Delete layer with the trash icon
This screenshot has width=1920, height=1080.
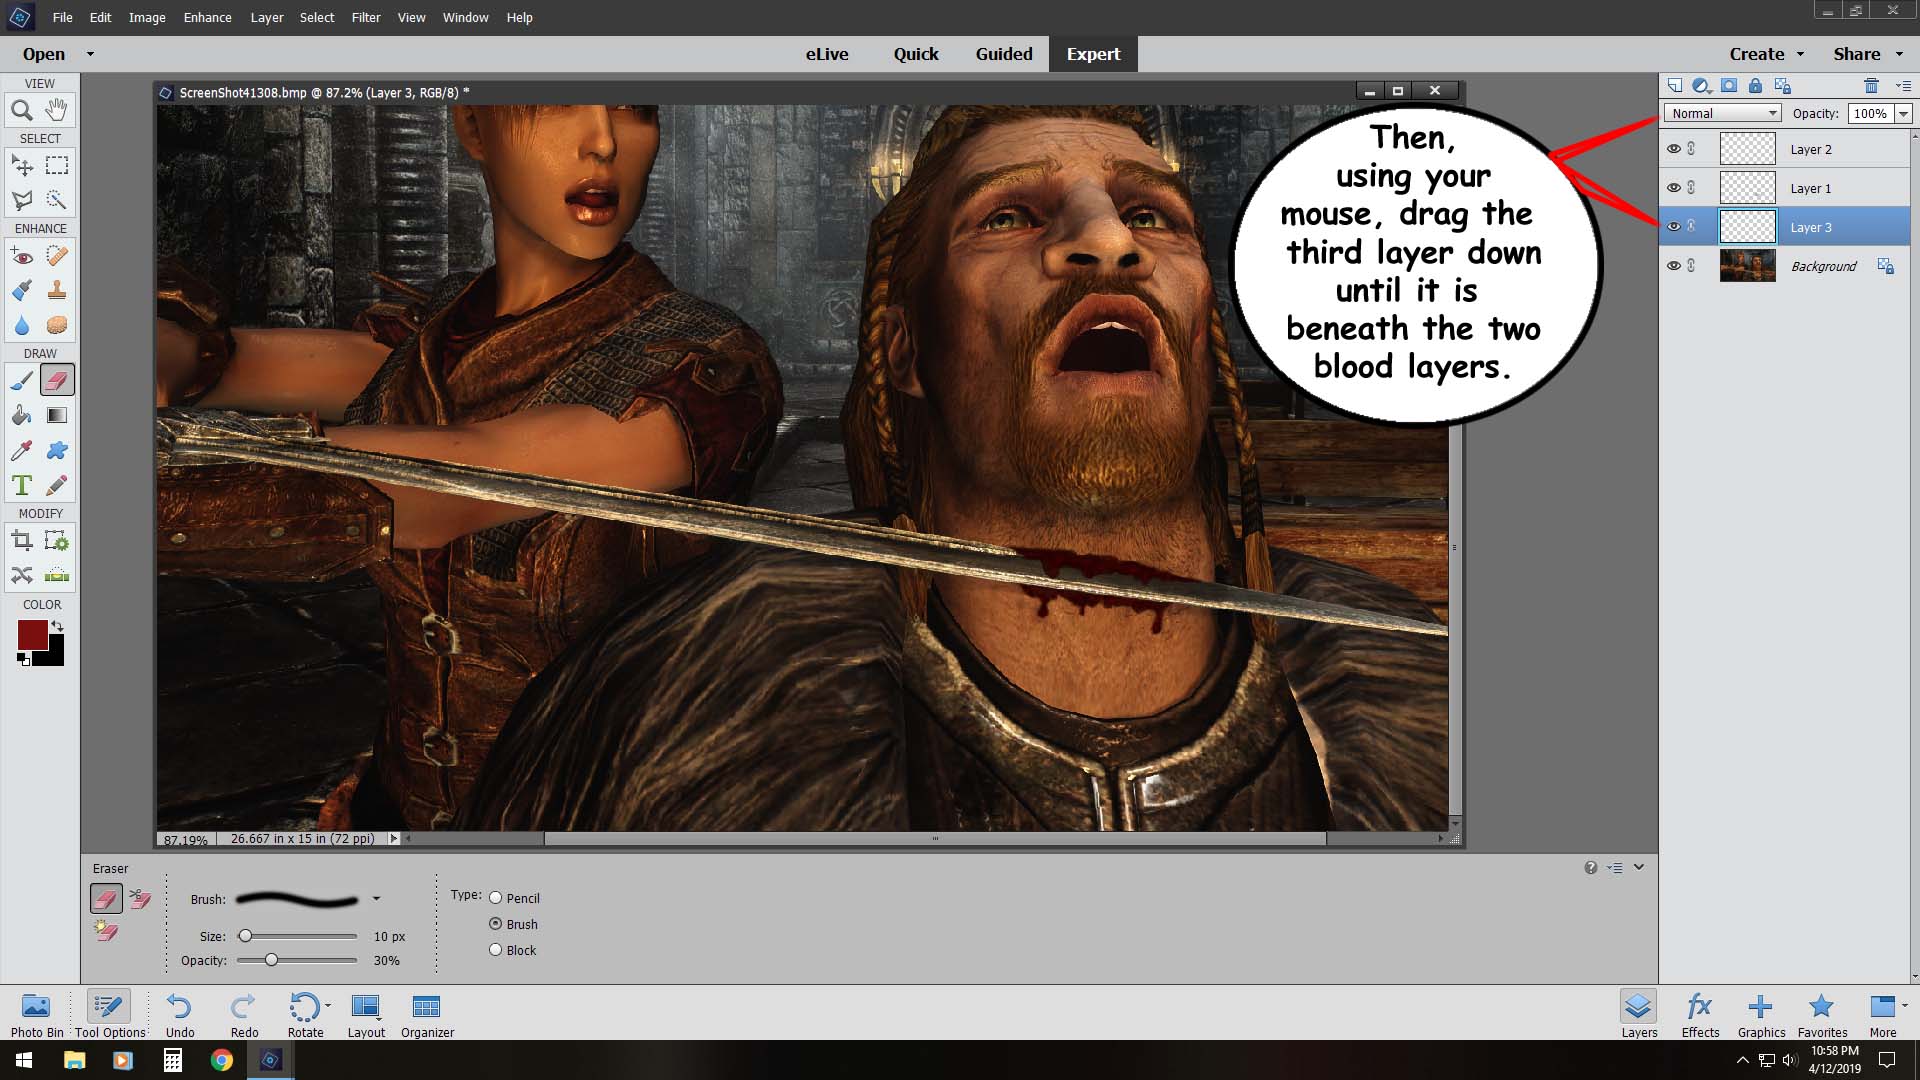click(1872, 86)
